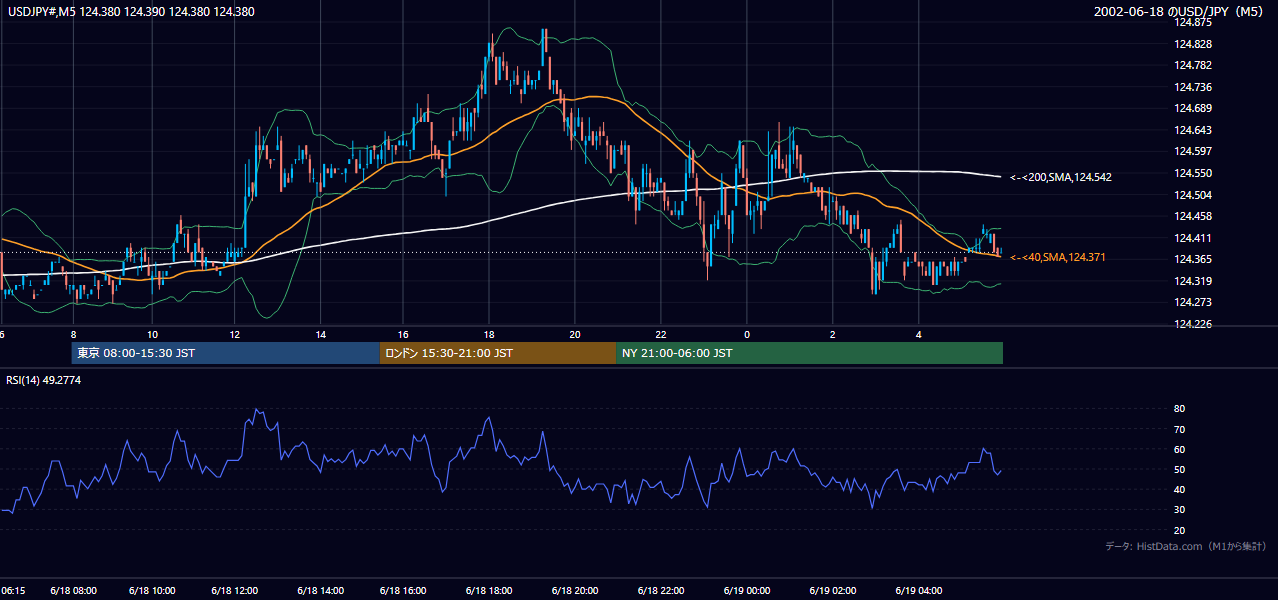
Task: Click the London 15:30-21:00 JST session bar
Action: (498, 353)
